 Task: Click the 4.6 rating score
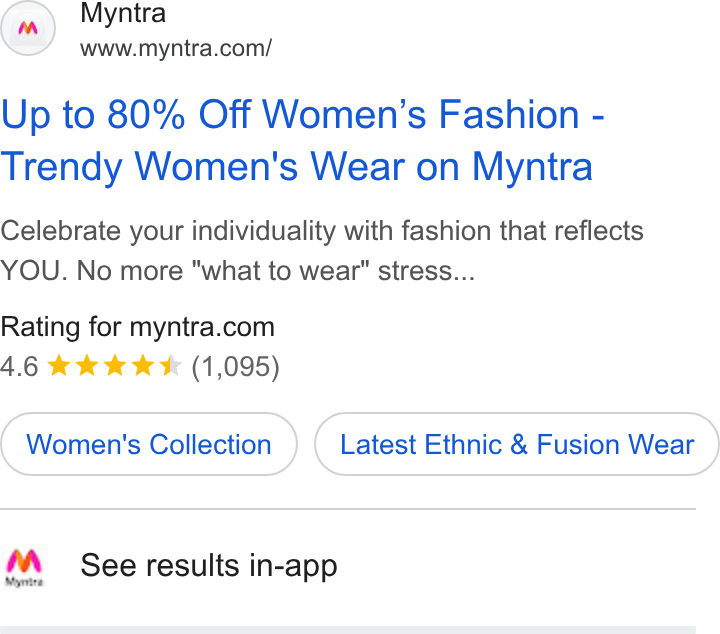point(19,367)
